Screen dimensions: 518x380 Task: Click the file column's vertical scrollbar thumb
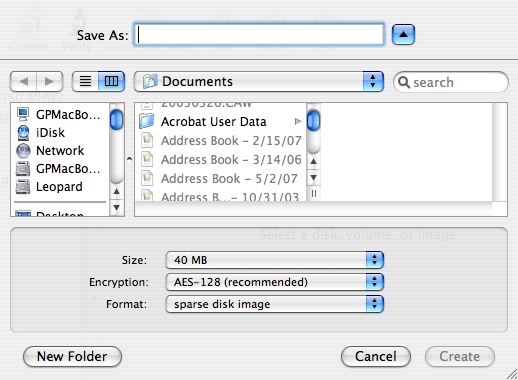click(313, 121)
